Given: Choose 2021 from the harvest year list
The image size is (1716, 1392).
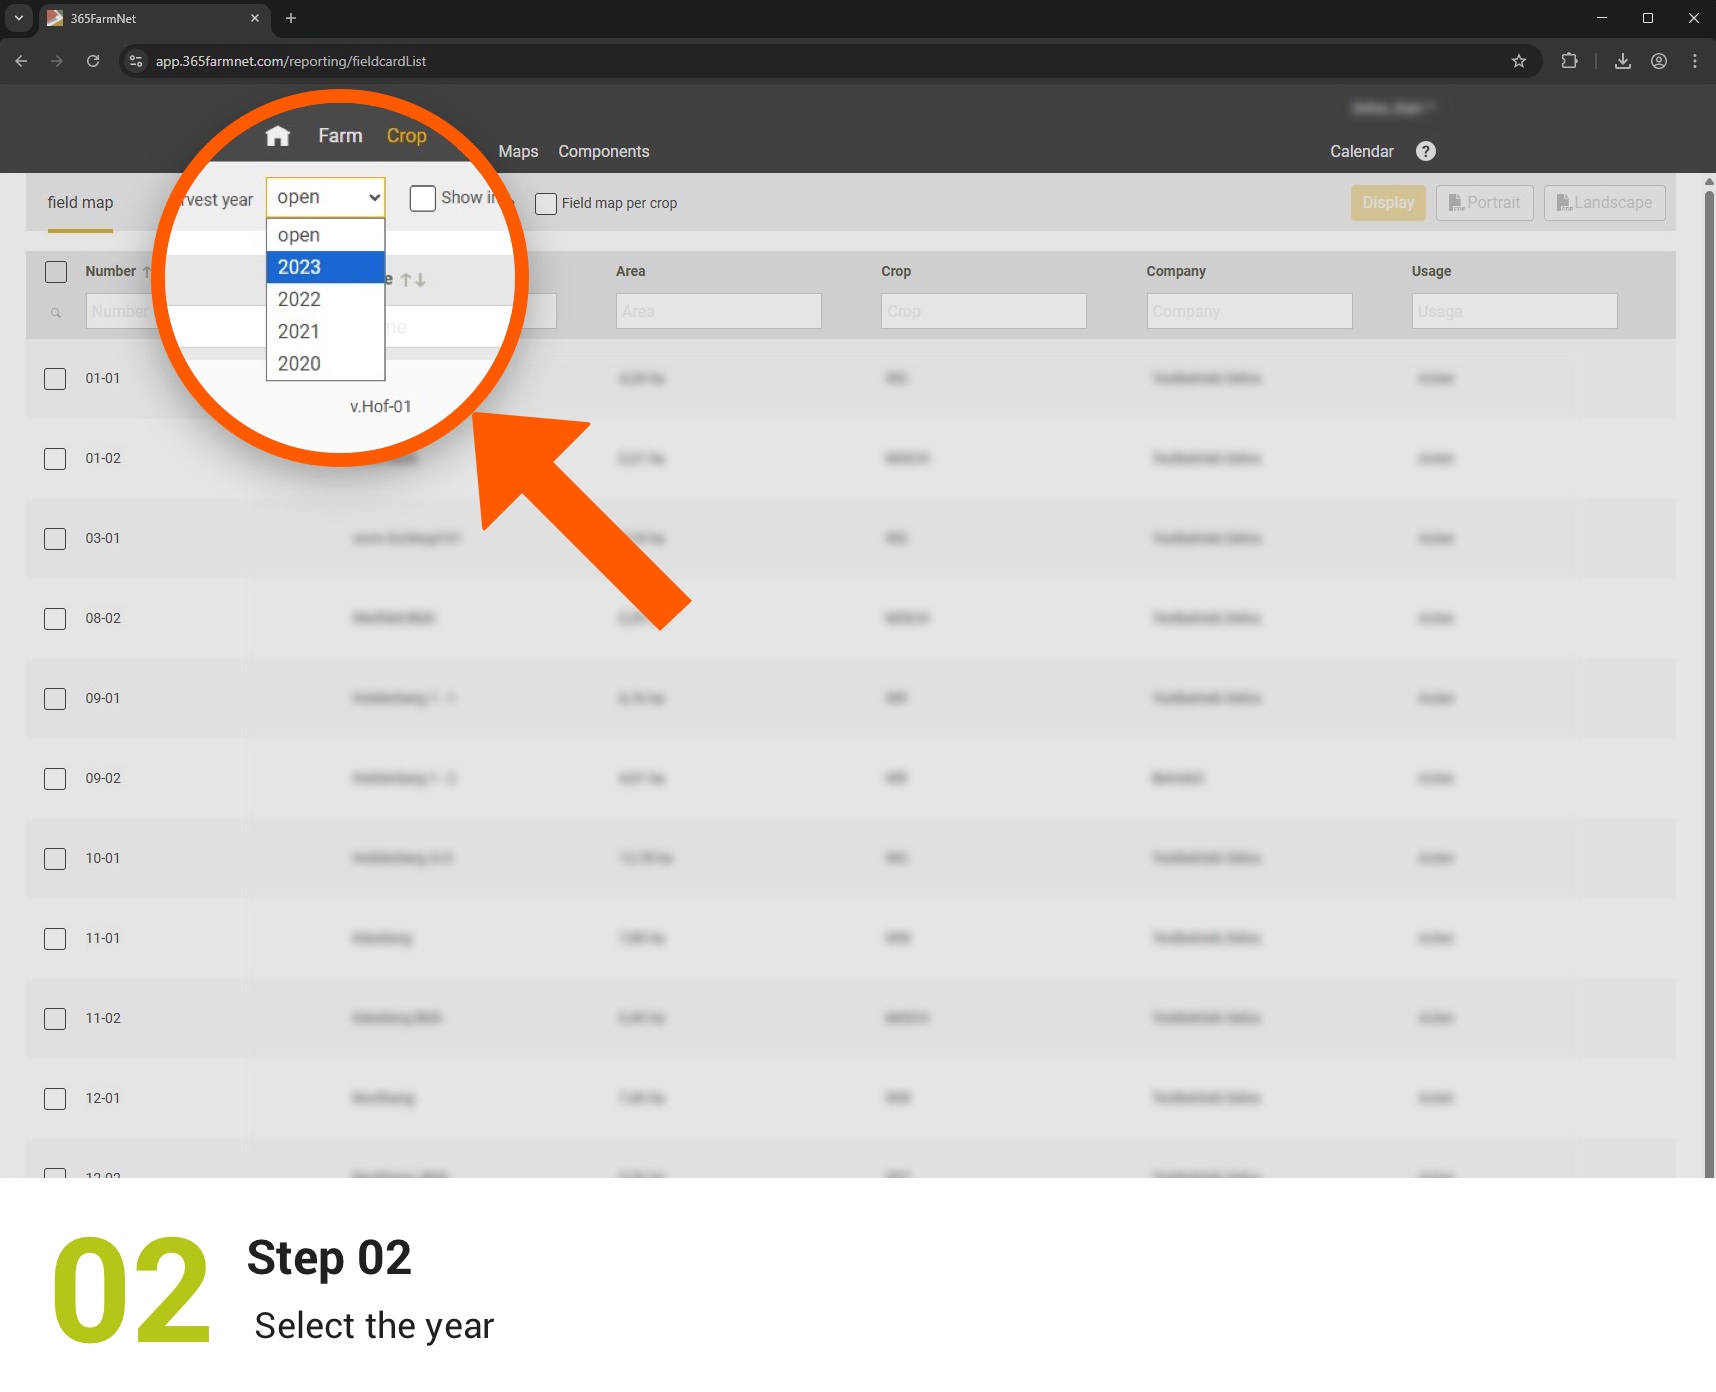Looking at the screenshot, I should pos(325,331).
